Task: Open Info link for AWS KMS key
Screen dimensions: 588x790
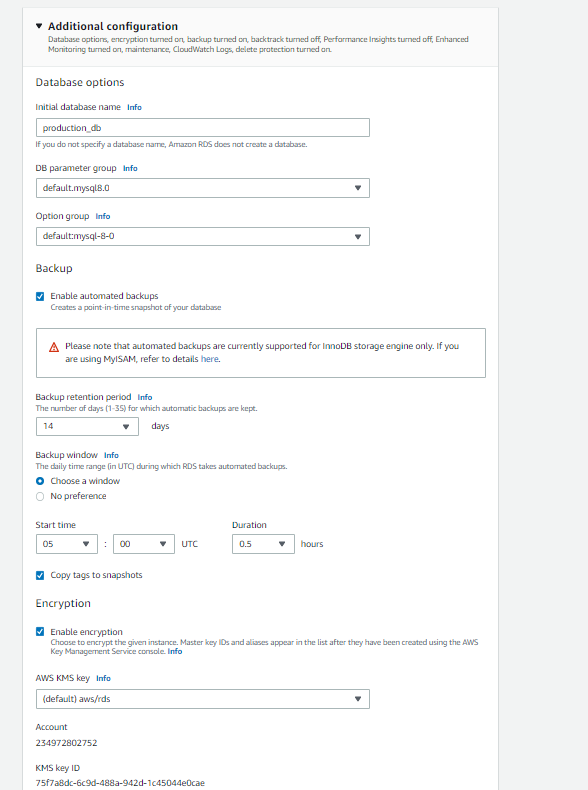Action: pyautogui.click(x=103, y=679)
